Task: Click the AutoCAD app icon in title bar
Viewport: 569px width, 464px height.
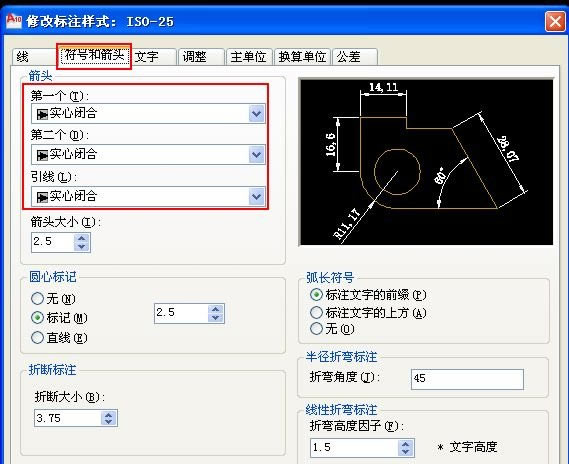Action: [x=14, y=20]
